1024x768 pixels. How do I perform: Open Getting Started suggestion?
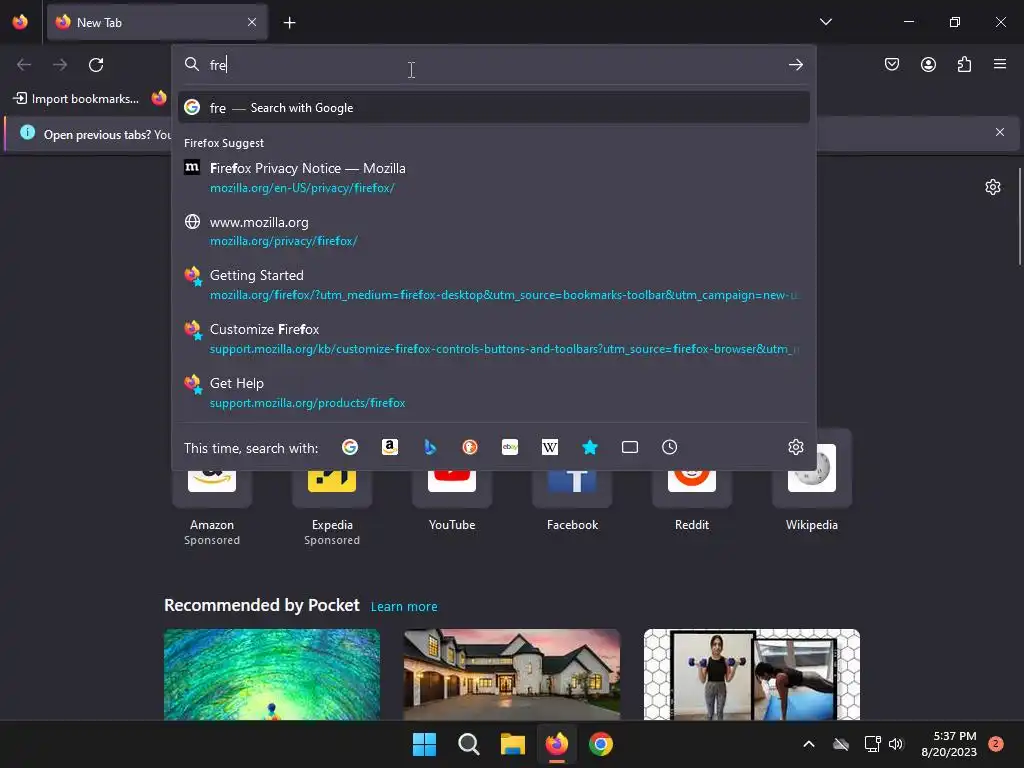[x=494, y=285]
